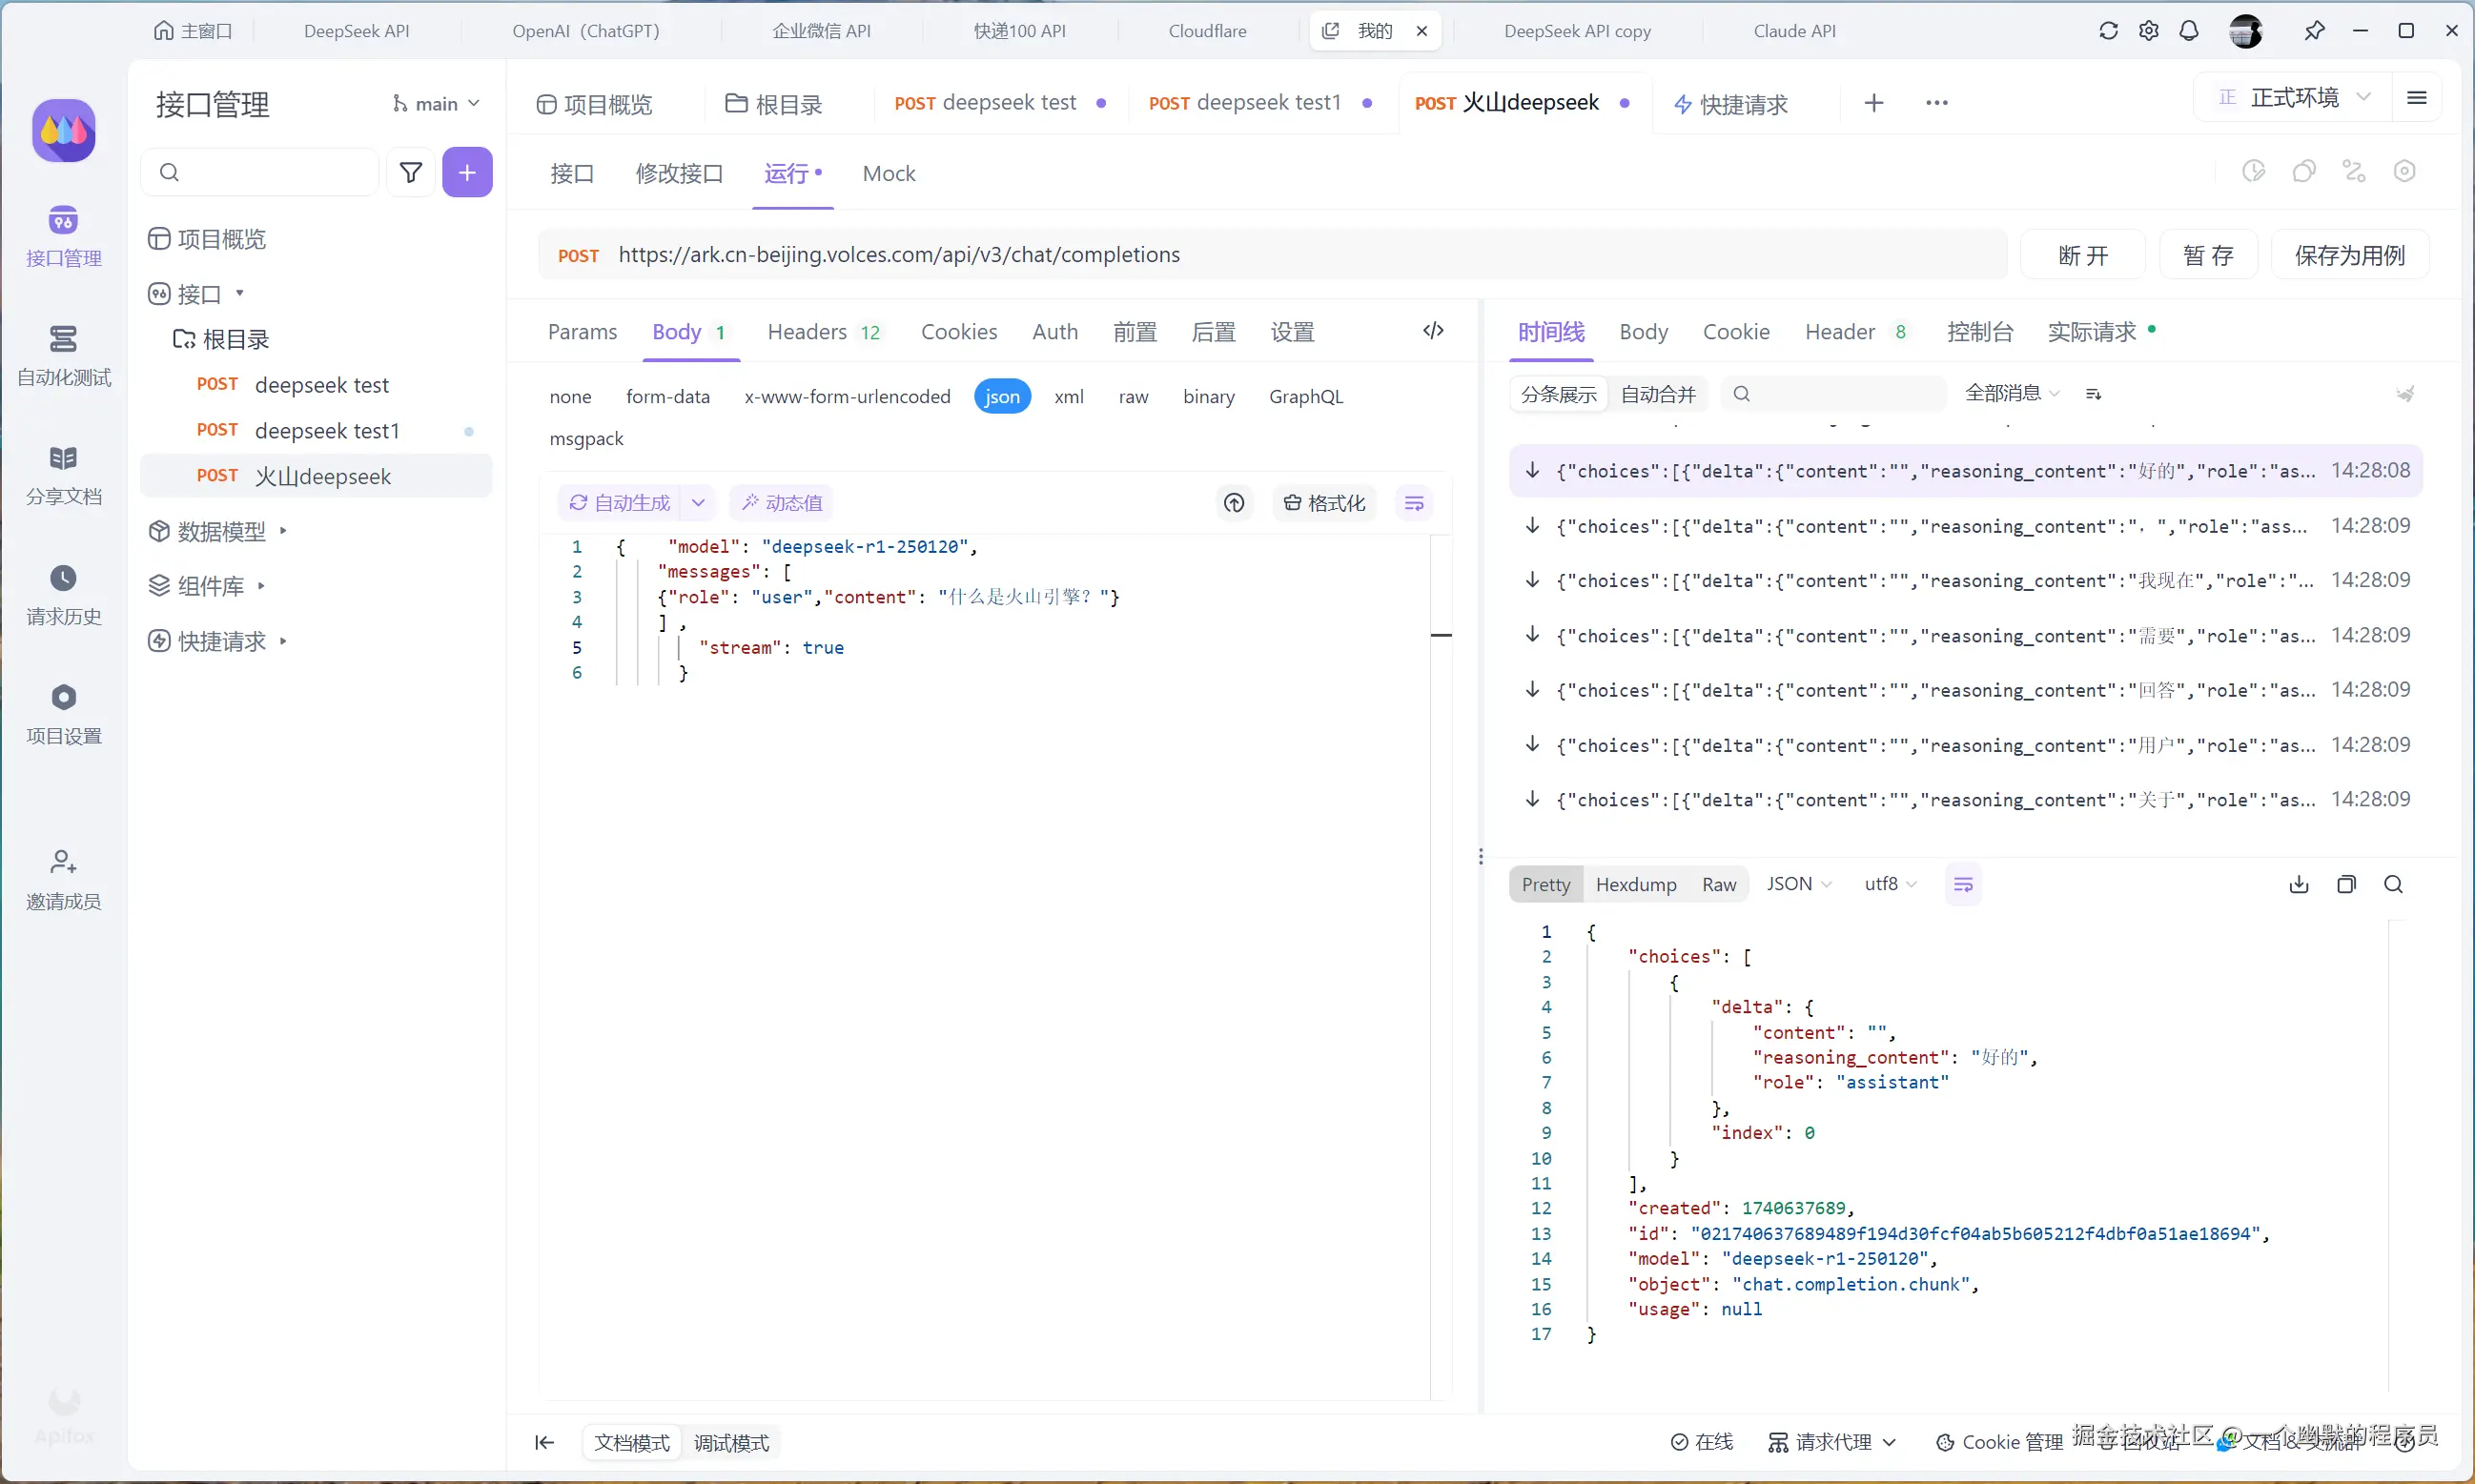Select the form-data body type
The image size is (2475, 1484).
tap(667, 397)
